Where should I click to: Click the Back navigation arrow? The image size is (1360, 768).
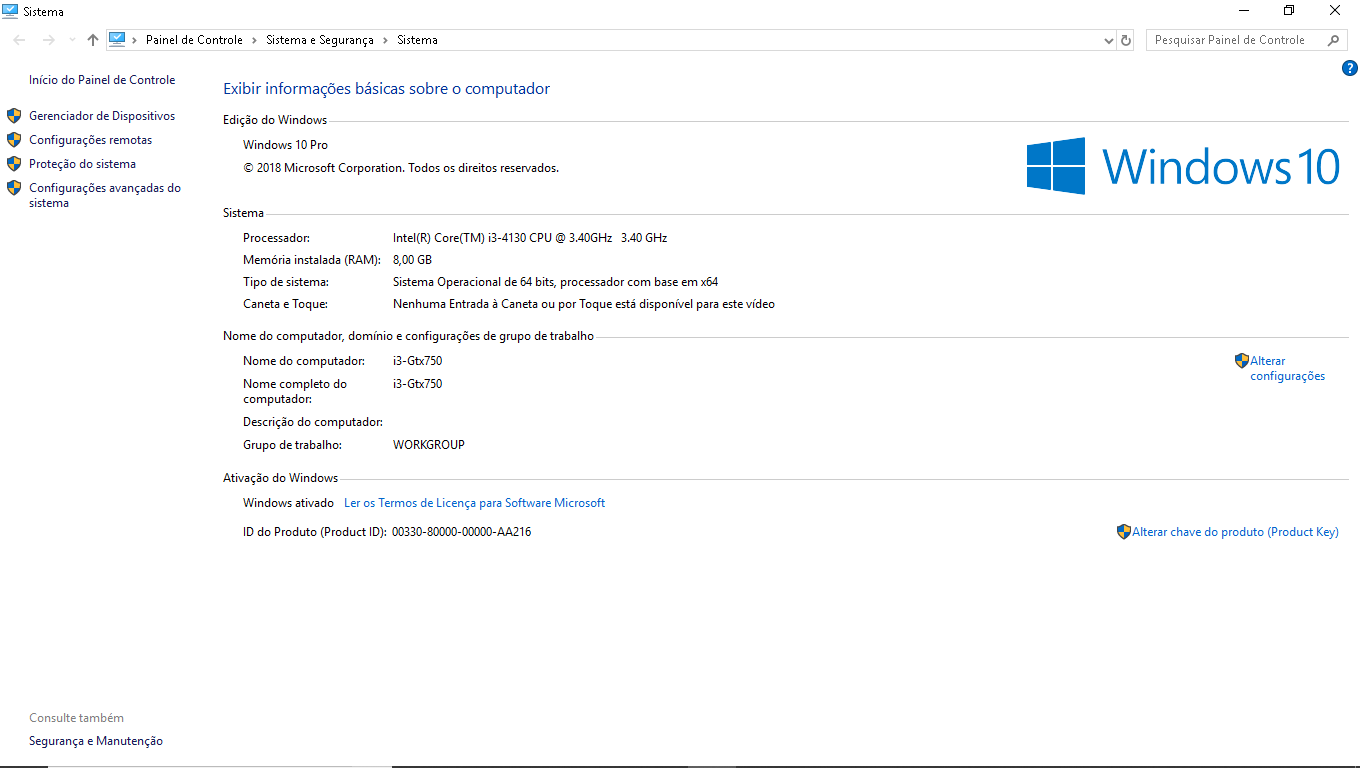pos(20,40)
